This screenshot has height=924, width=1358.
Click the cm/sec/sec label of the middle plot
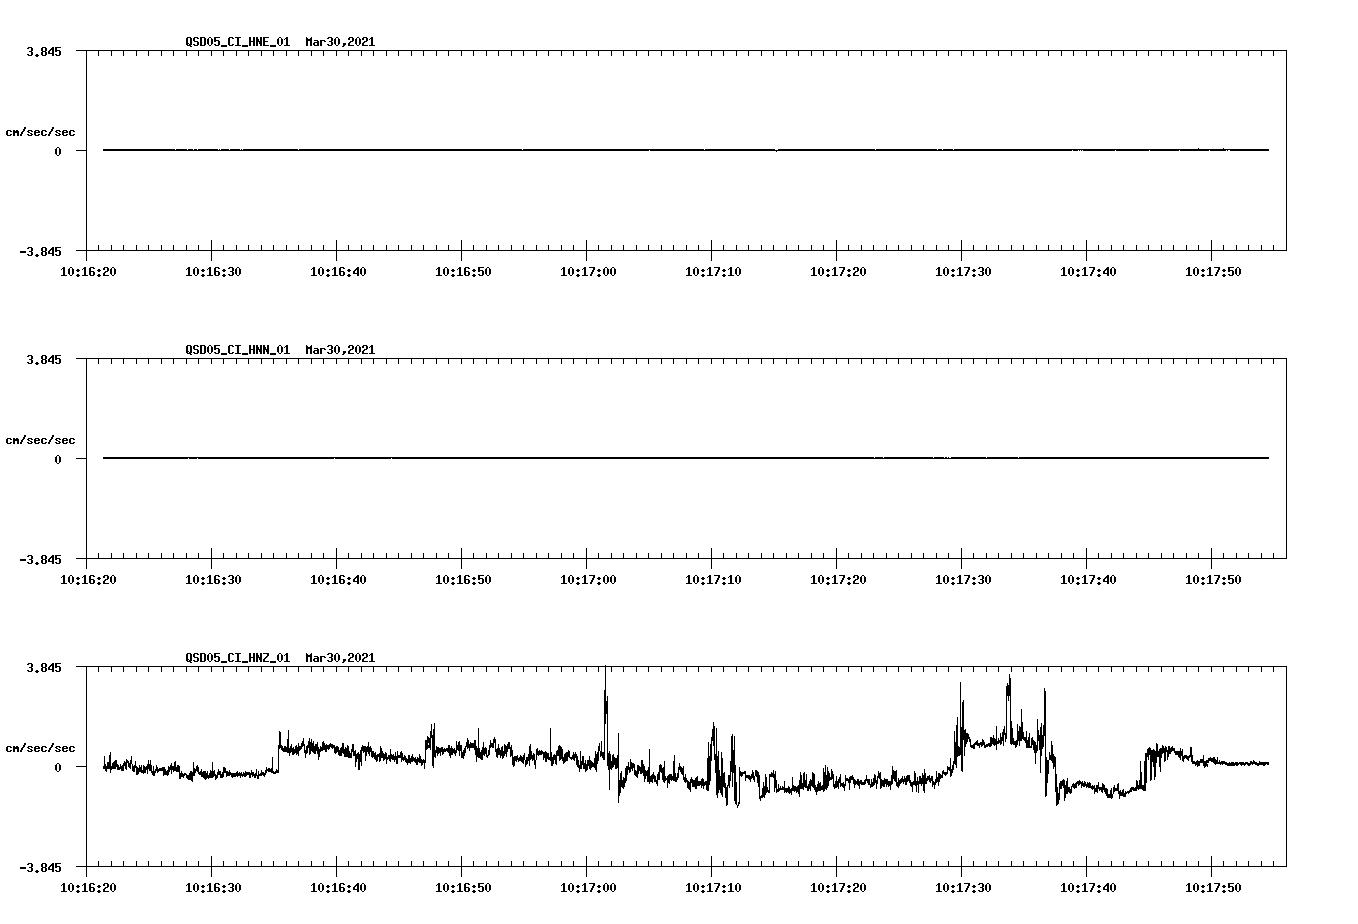[x=41, y=439]
